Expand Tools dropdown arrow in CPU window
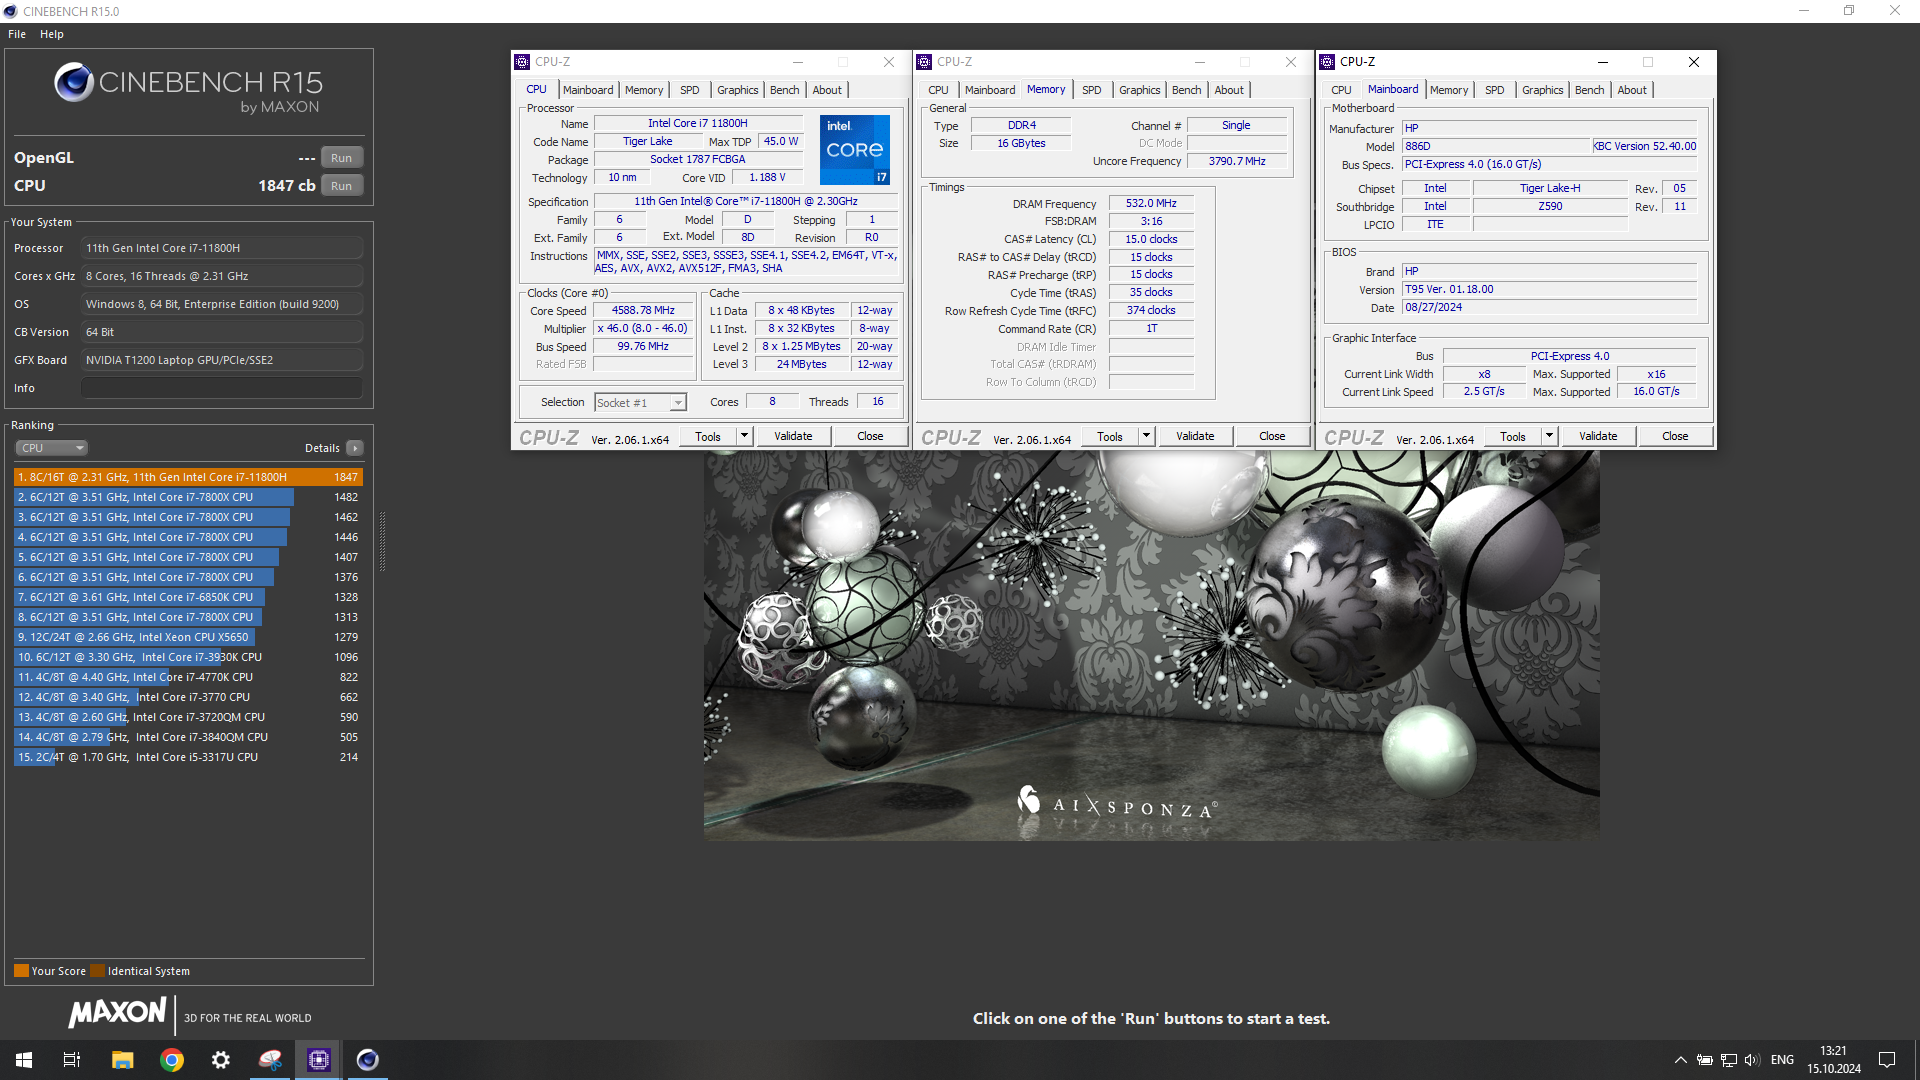This screenshot has width=1920, height=1080. [744, 436]
